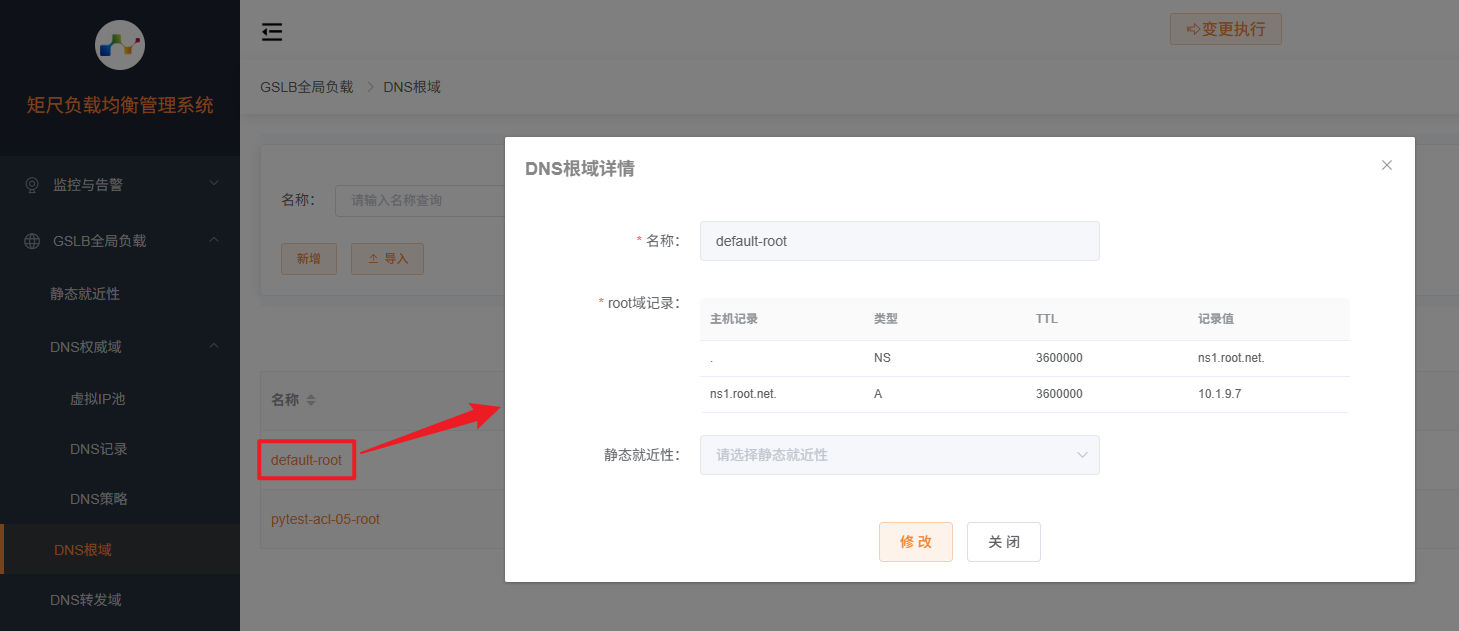Click the NS type cell
The image size is (1459, 631).
(882, 358)
